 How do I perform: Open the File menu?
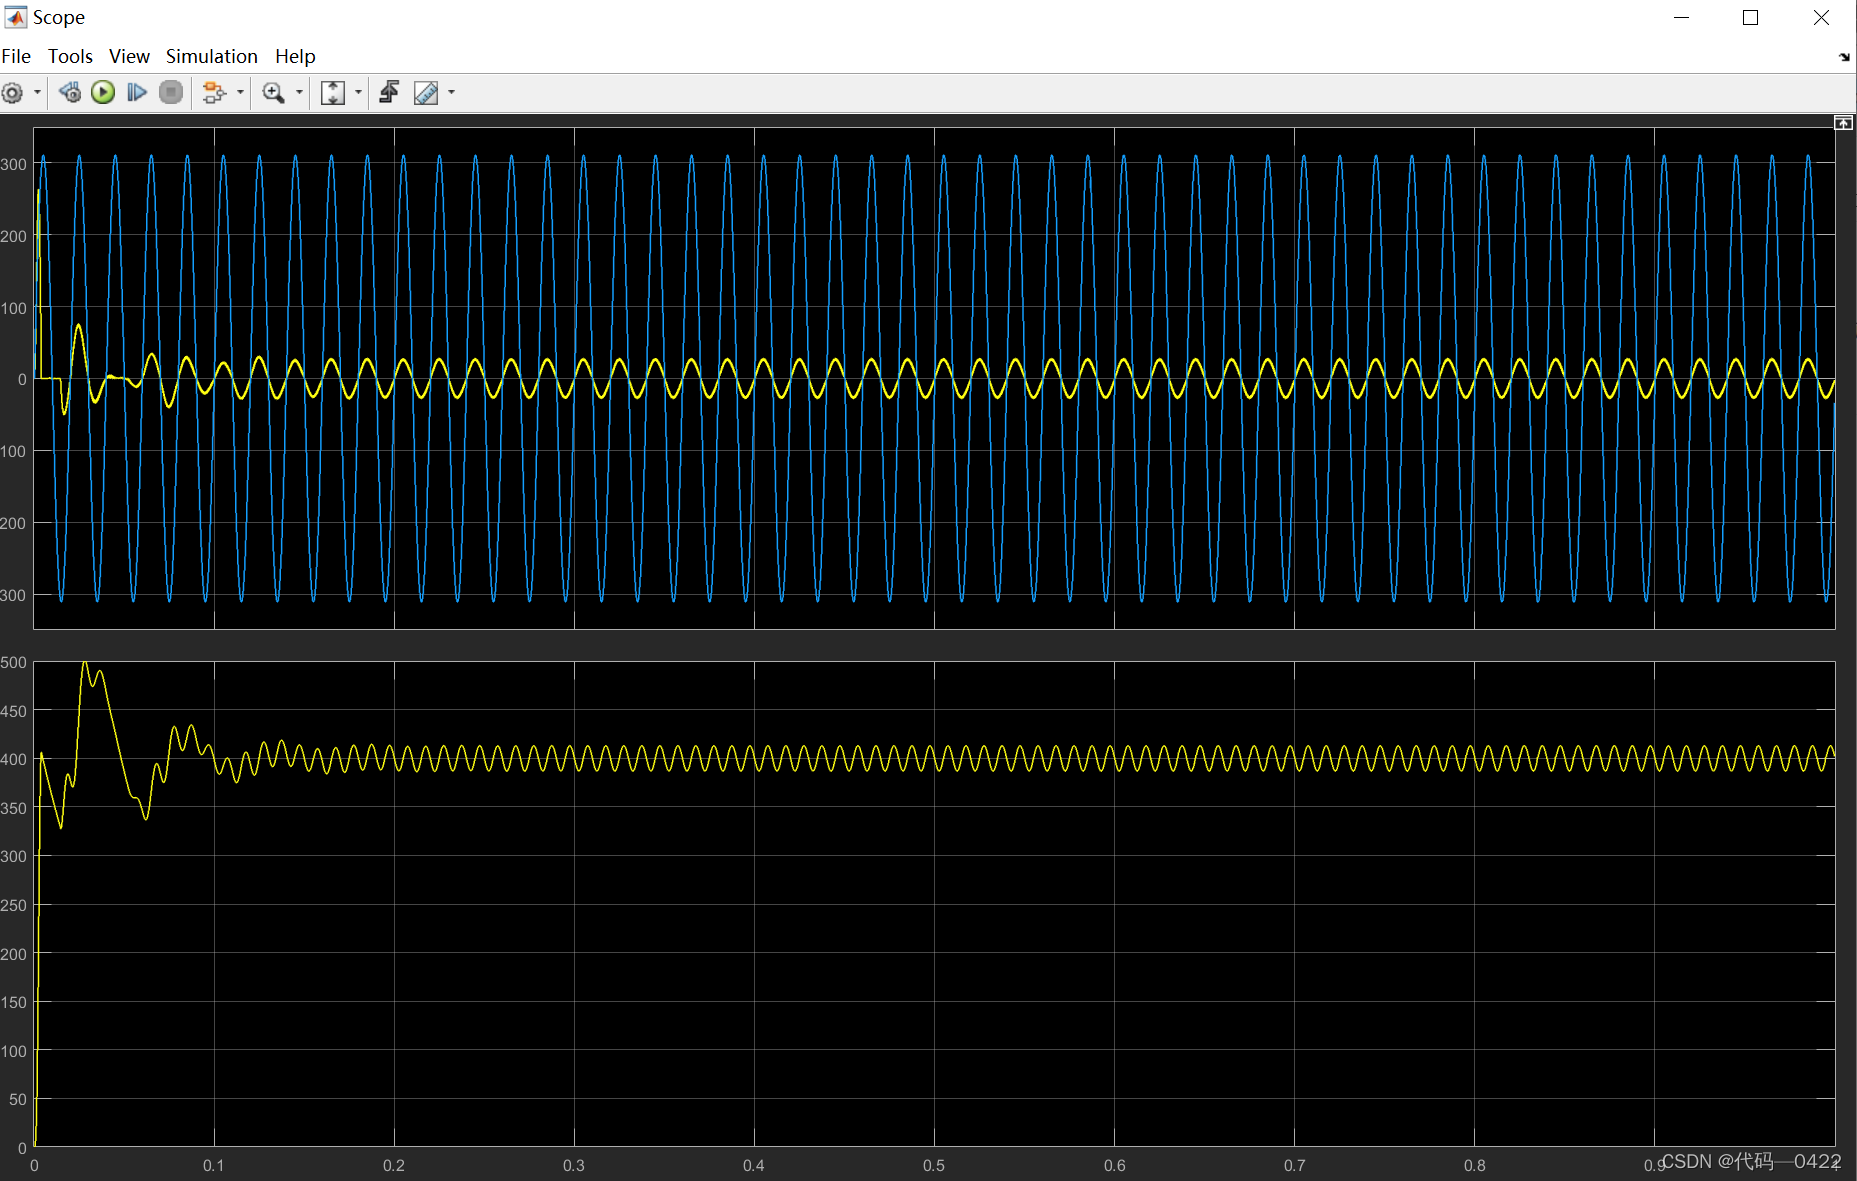click(16, 56)
